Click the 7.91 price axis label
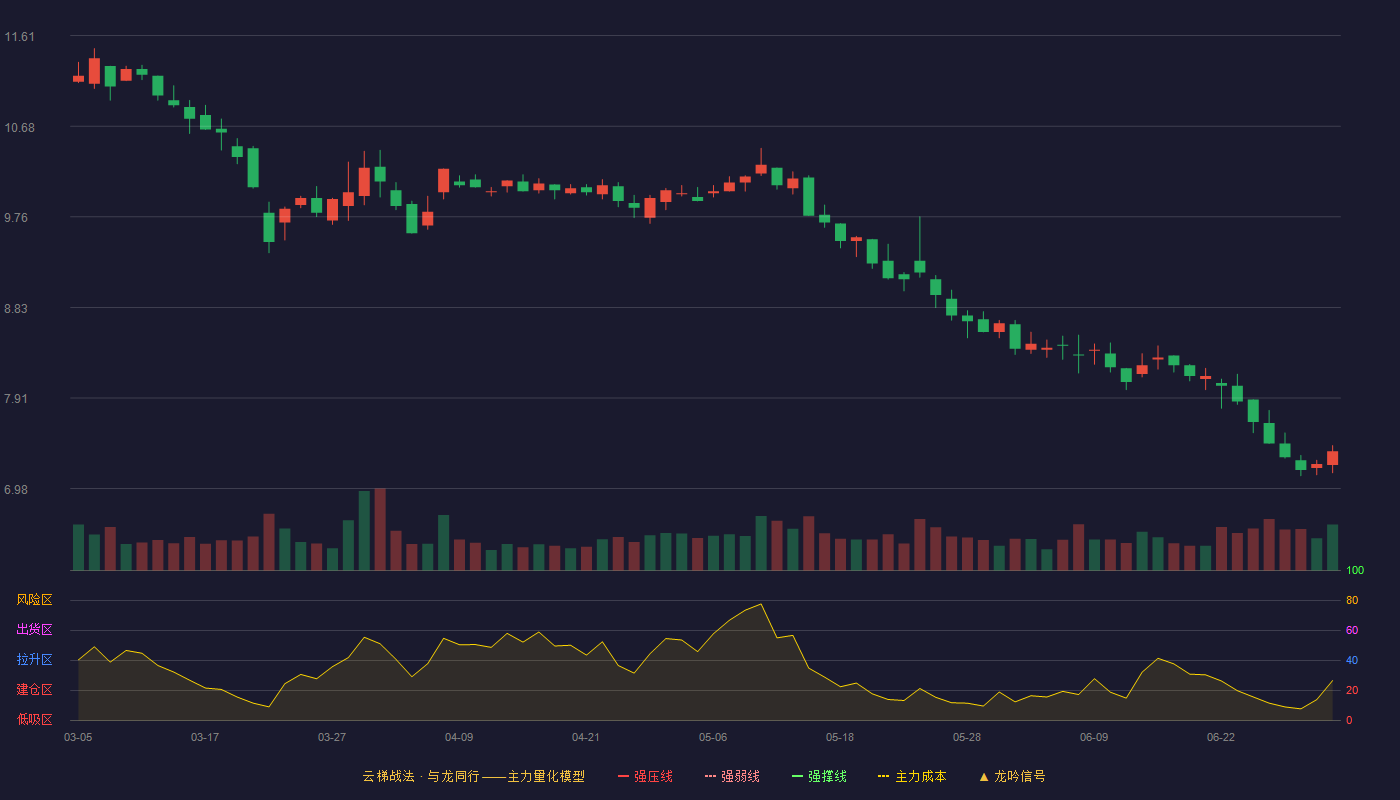This screenshot has height=800, width=1400. 16,399
